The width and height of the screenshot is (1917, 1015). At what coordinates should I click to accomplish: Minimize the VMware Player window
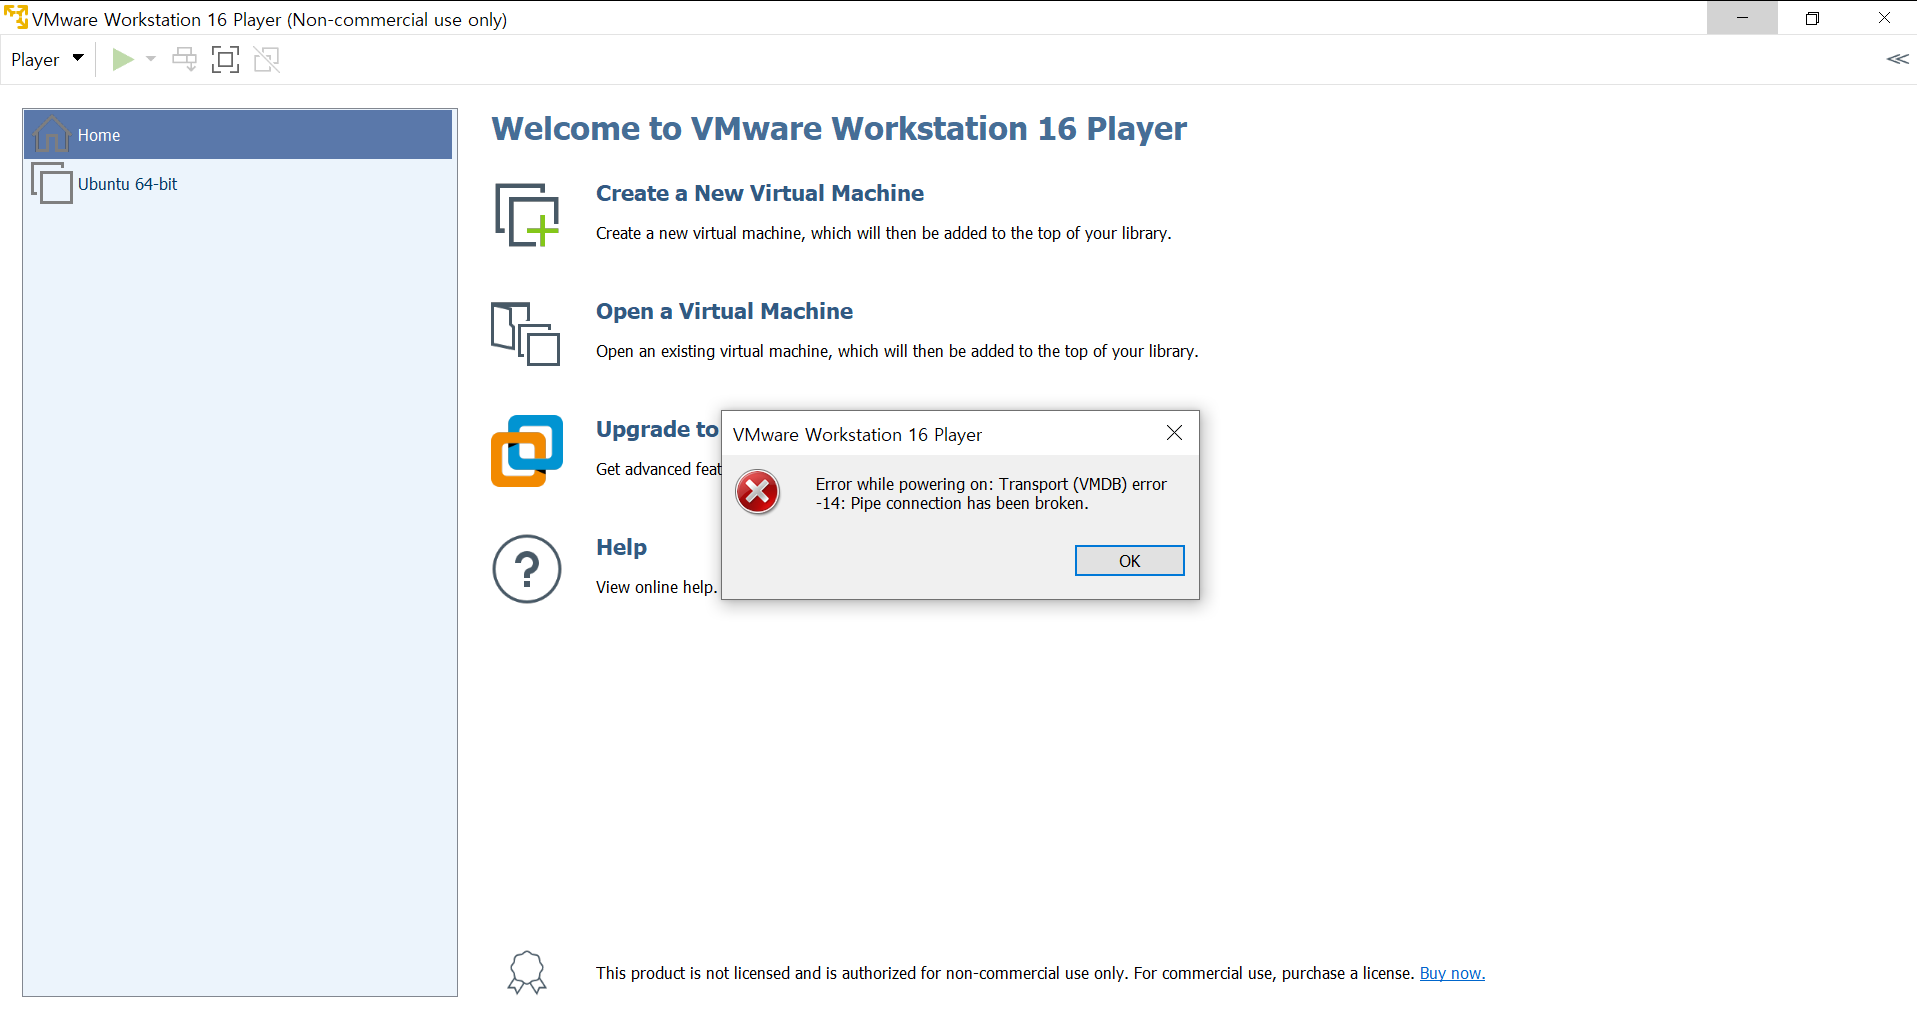tap(1742, 18)
